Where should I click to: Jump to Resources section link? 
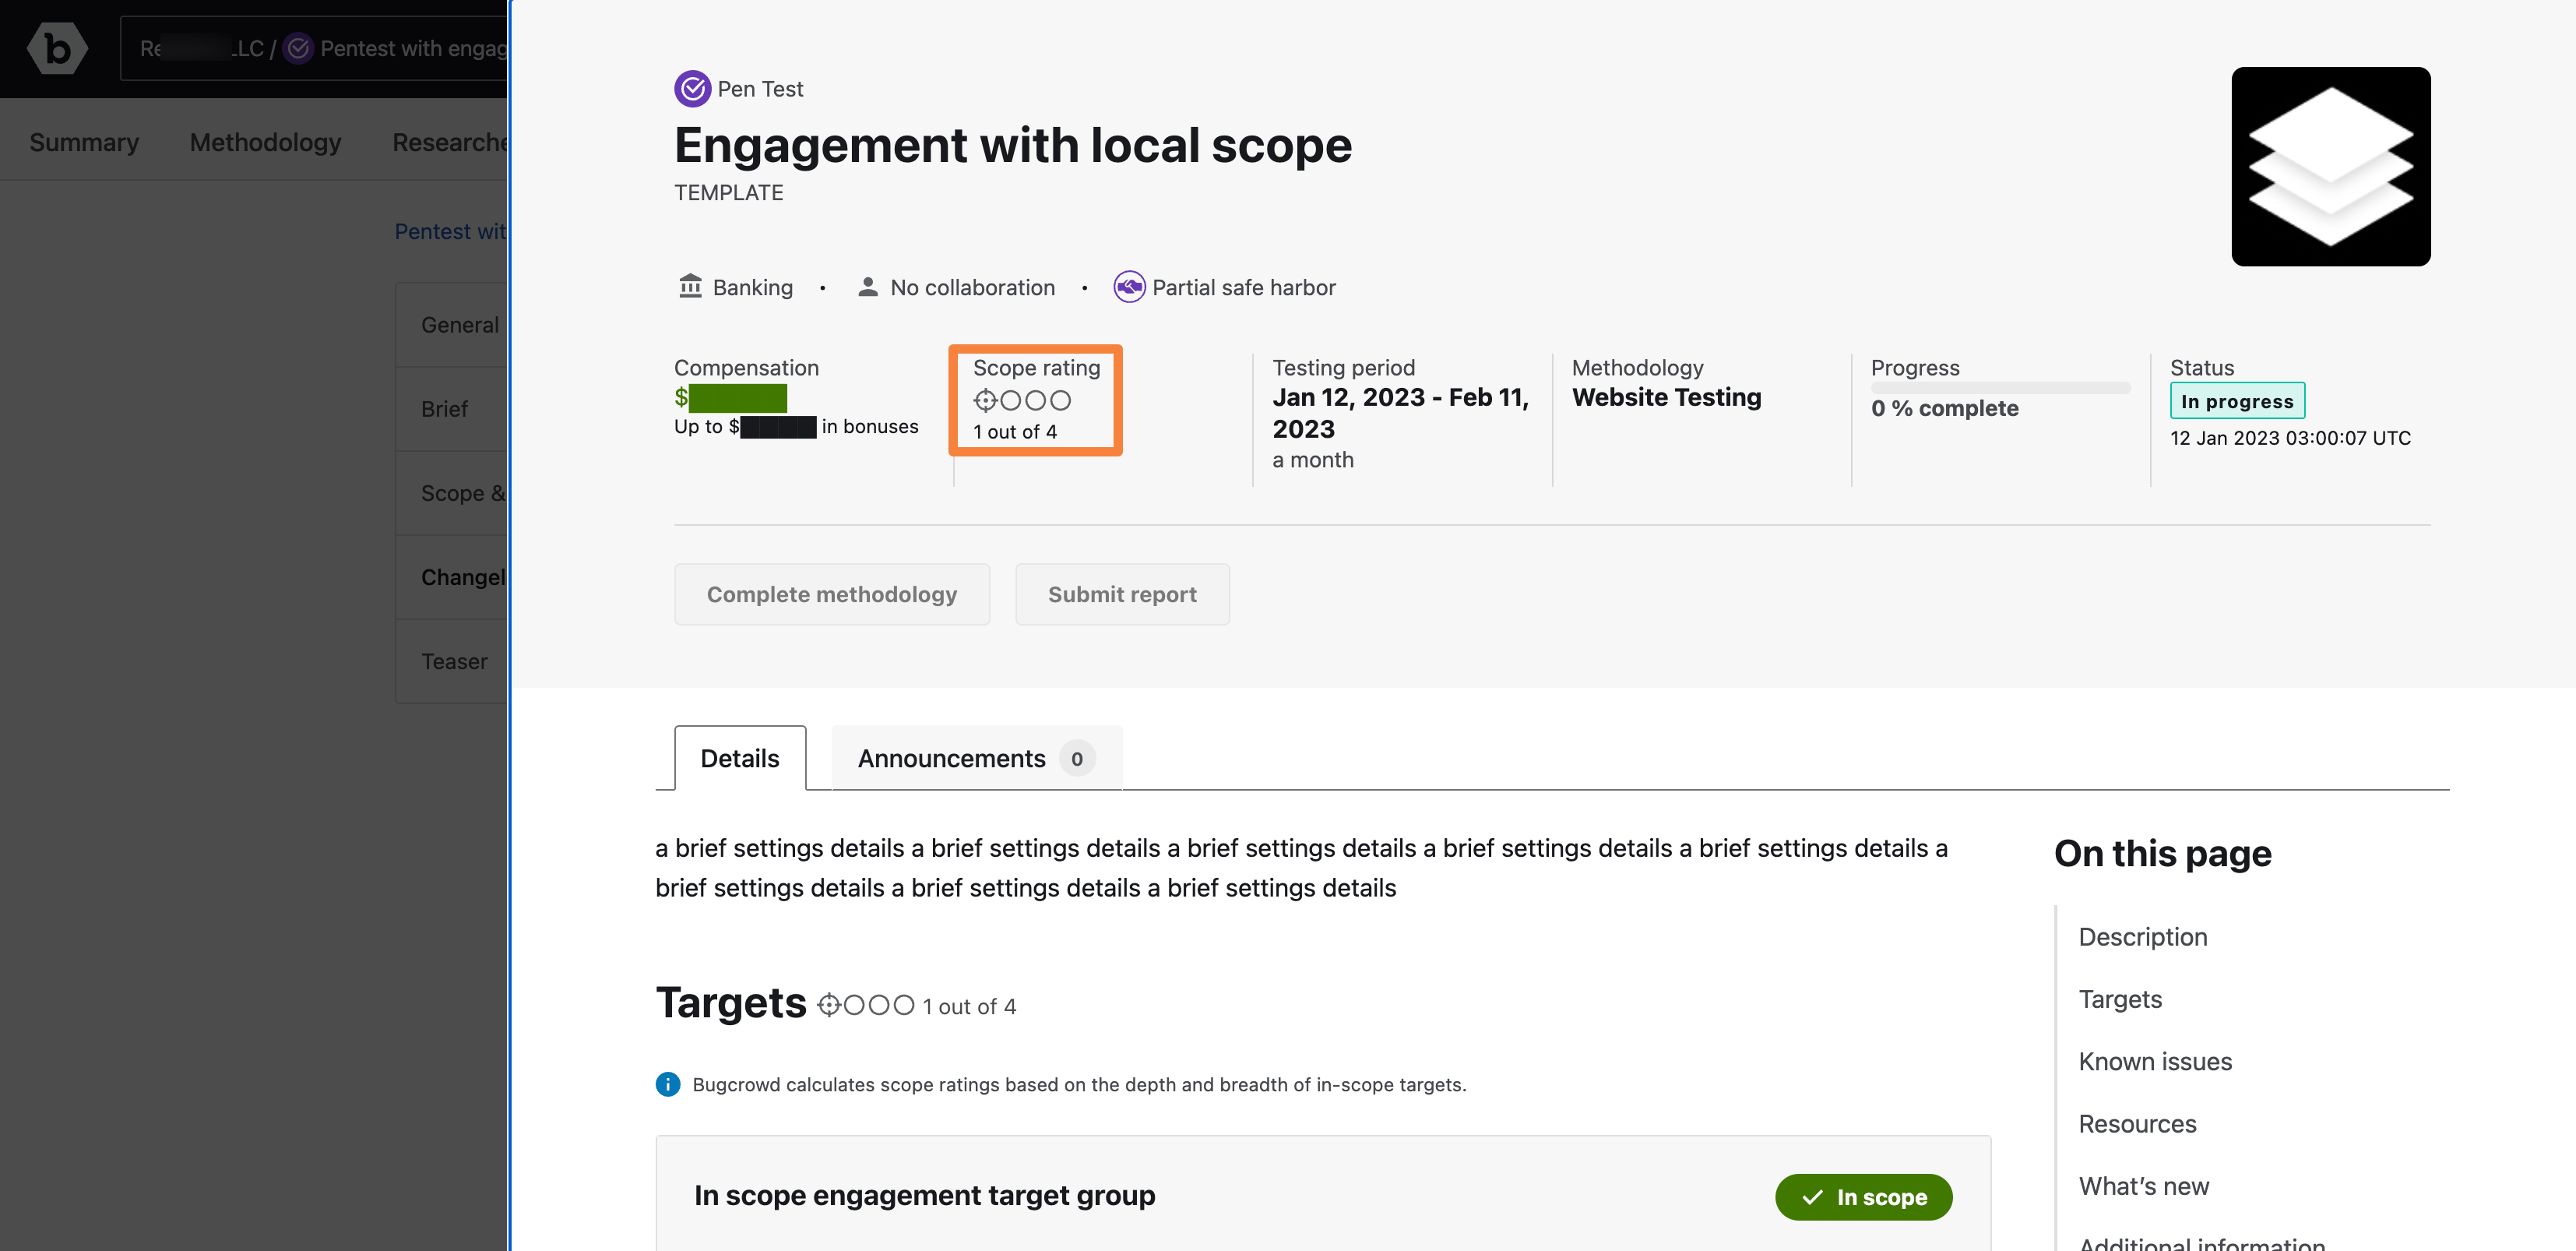point(2137,1124)
